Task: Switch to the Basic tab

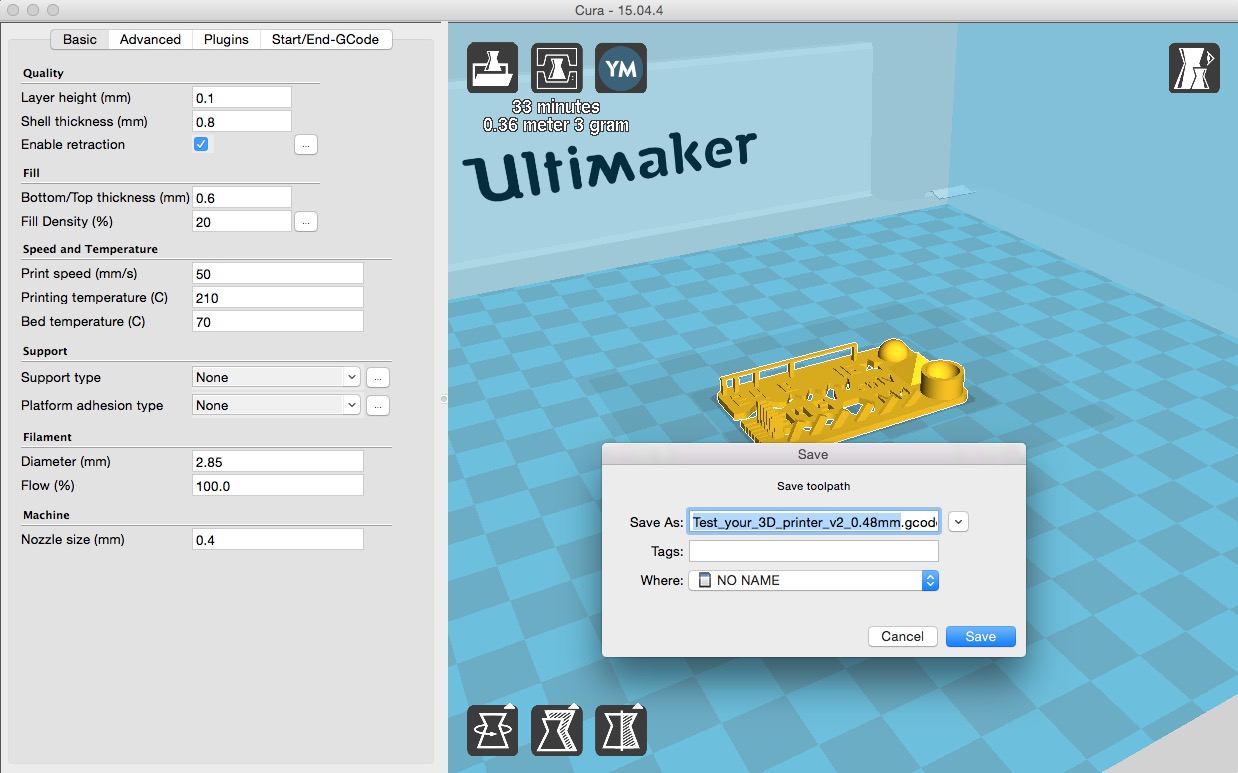Action: click(x=80, y=39)
